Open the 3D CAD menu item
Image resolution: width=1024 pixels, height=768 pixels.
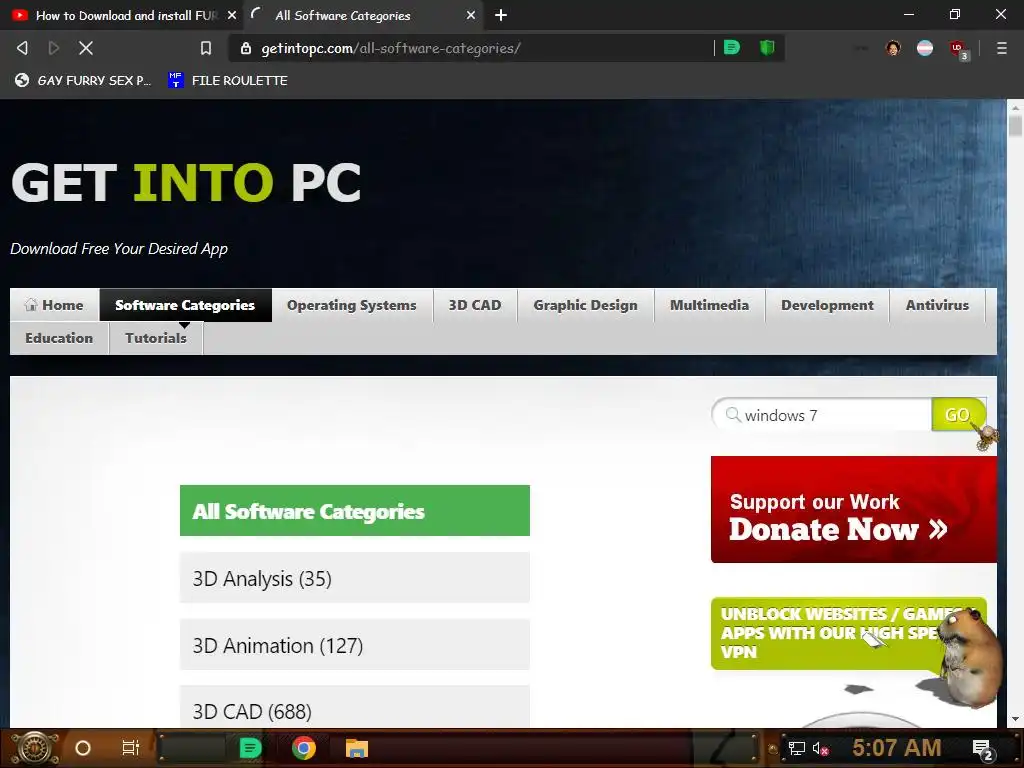point(475,305)
